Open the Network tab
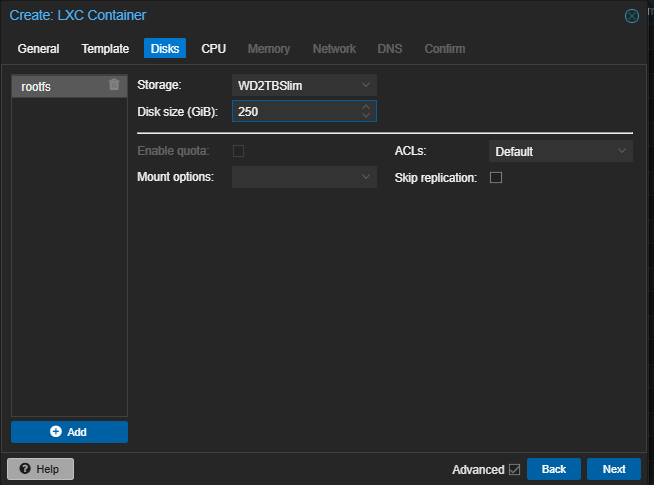This screenshot has height=485, width=654. click(334, 49)
